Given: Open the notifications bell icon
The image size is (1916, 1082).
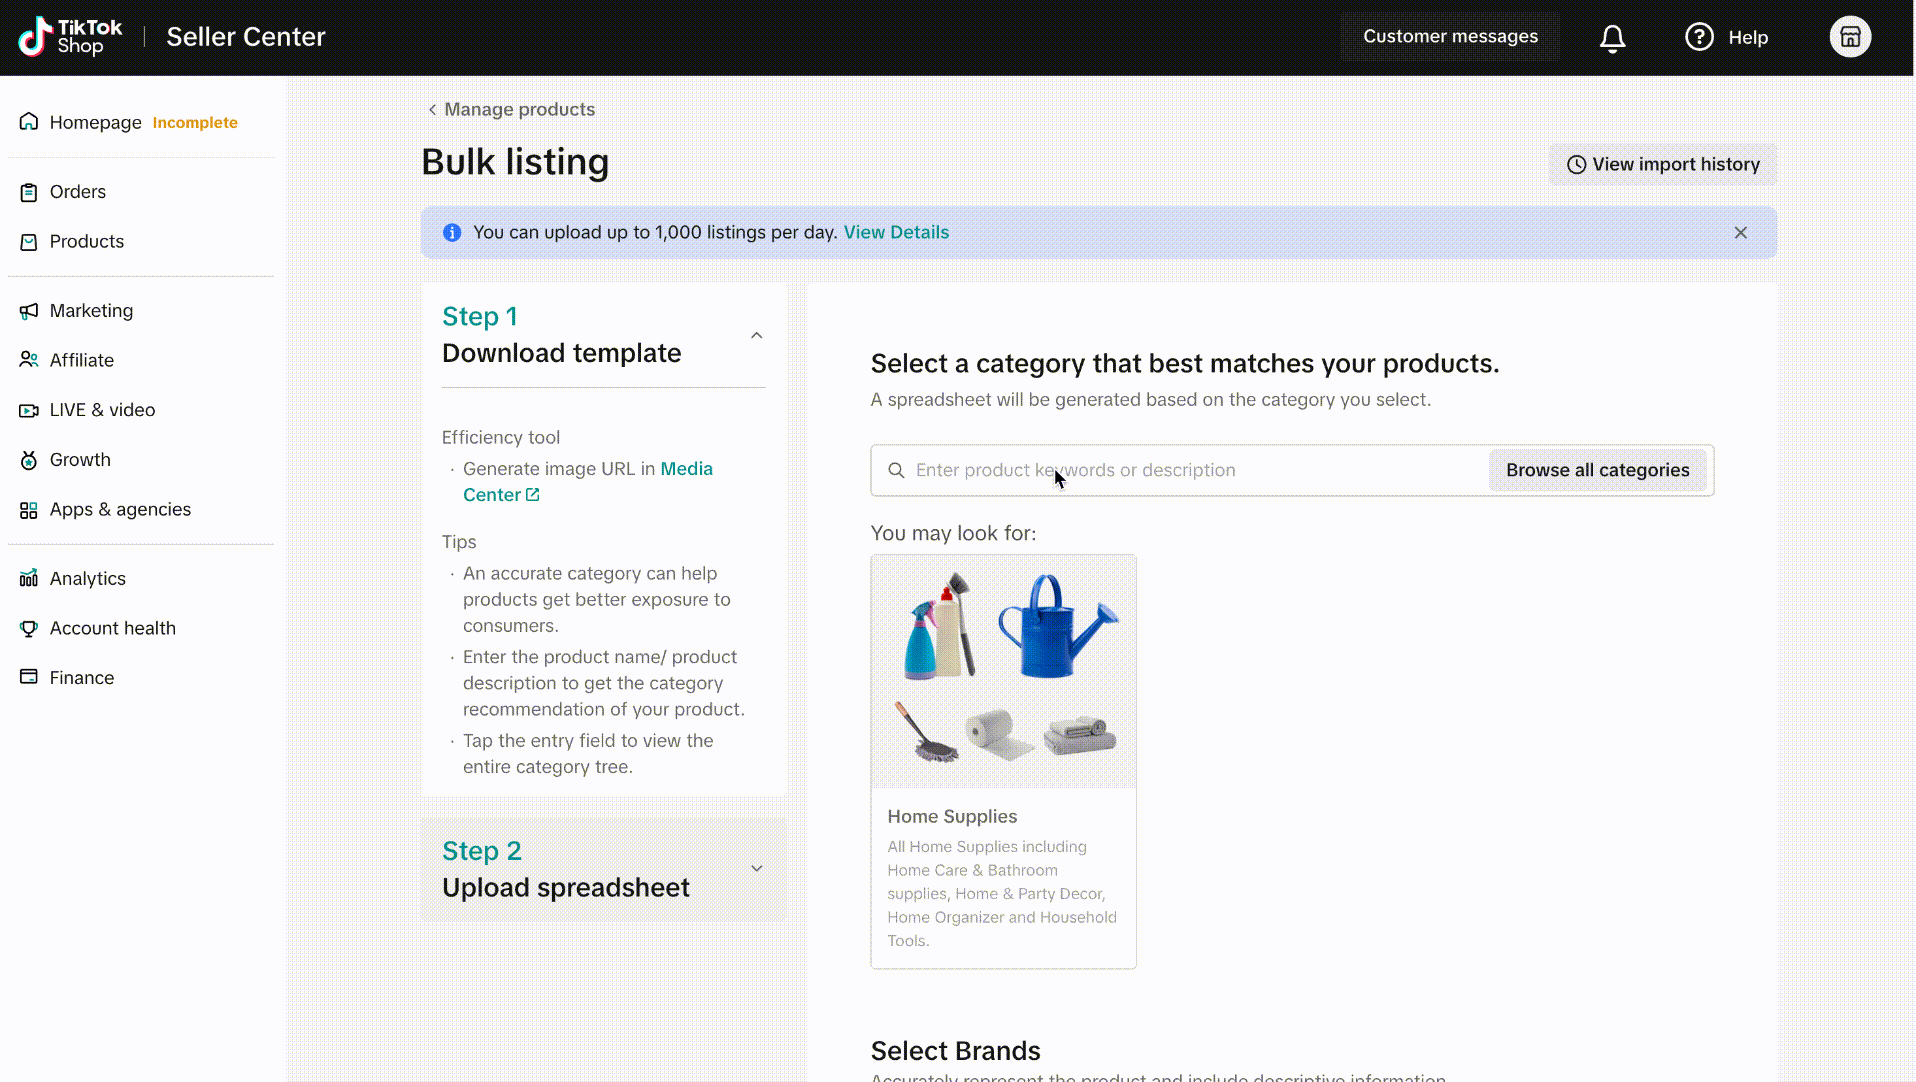Looking at the screenshot, I should [x=1612, y=38].
